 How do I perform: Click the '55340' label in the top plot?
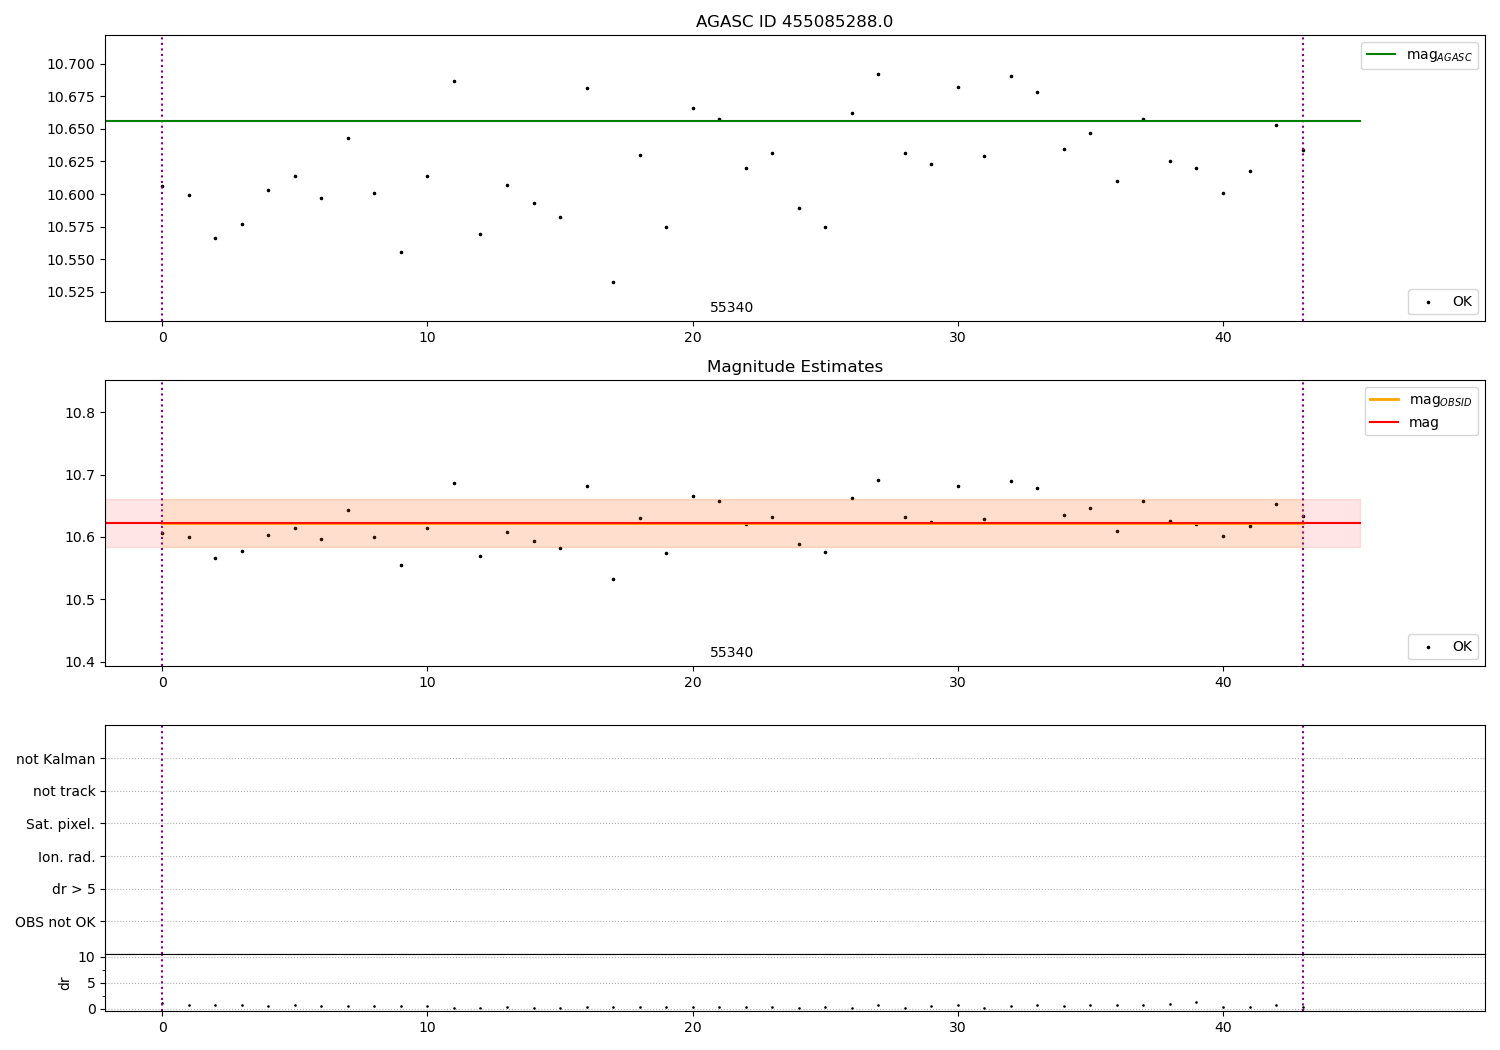pyautogui.click(x=731, y=307)
